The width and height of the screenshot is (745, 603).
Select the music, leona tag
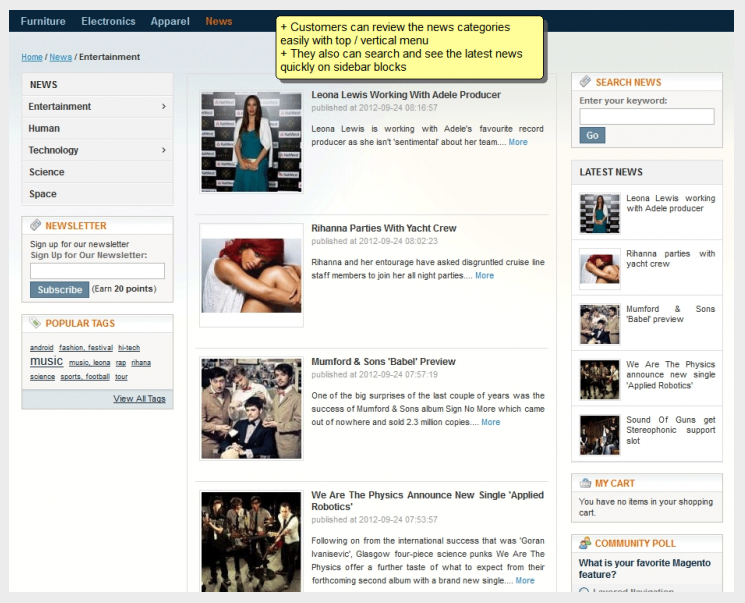point(89,363)
